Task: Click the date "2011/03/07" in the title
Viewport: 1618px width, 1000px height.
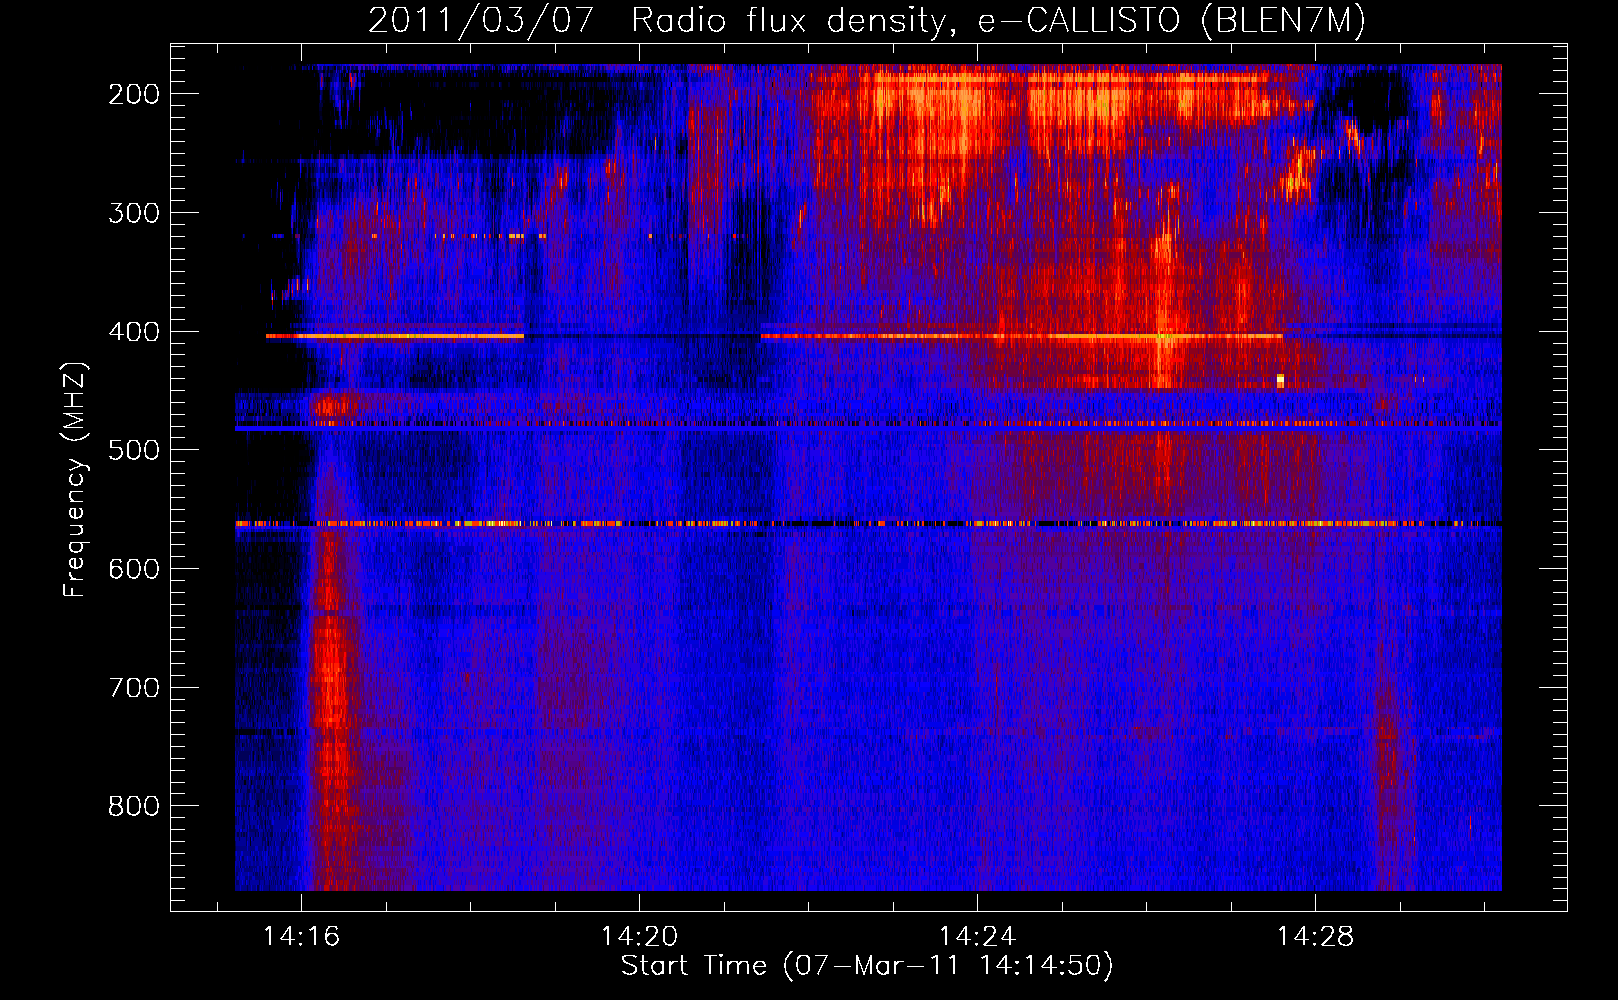Action: (x=481, y=21)
